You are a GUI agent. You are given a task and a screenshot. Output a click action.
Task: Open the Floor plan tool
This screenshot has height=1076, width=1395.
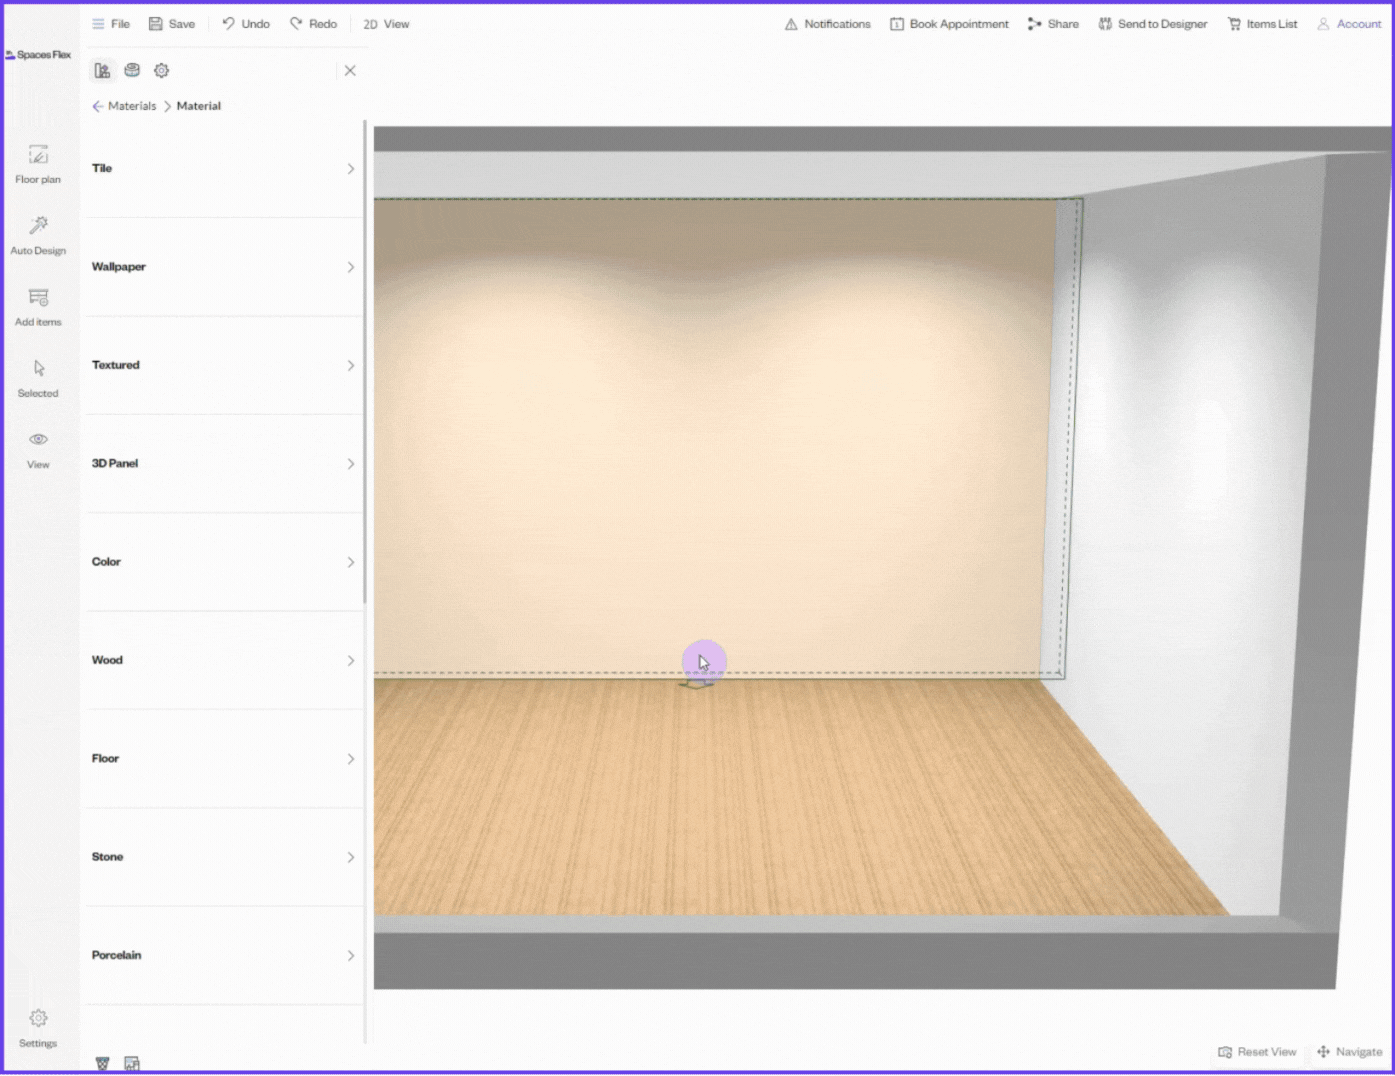click(x=38, y=164)
